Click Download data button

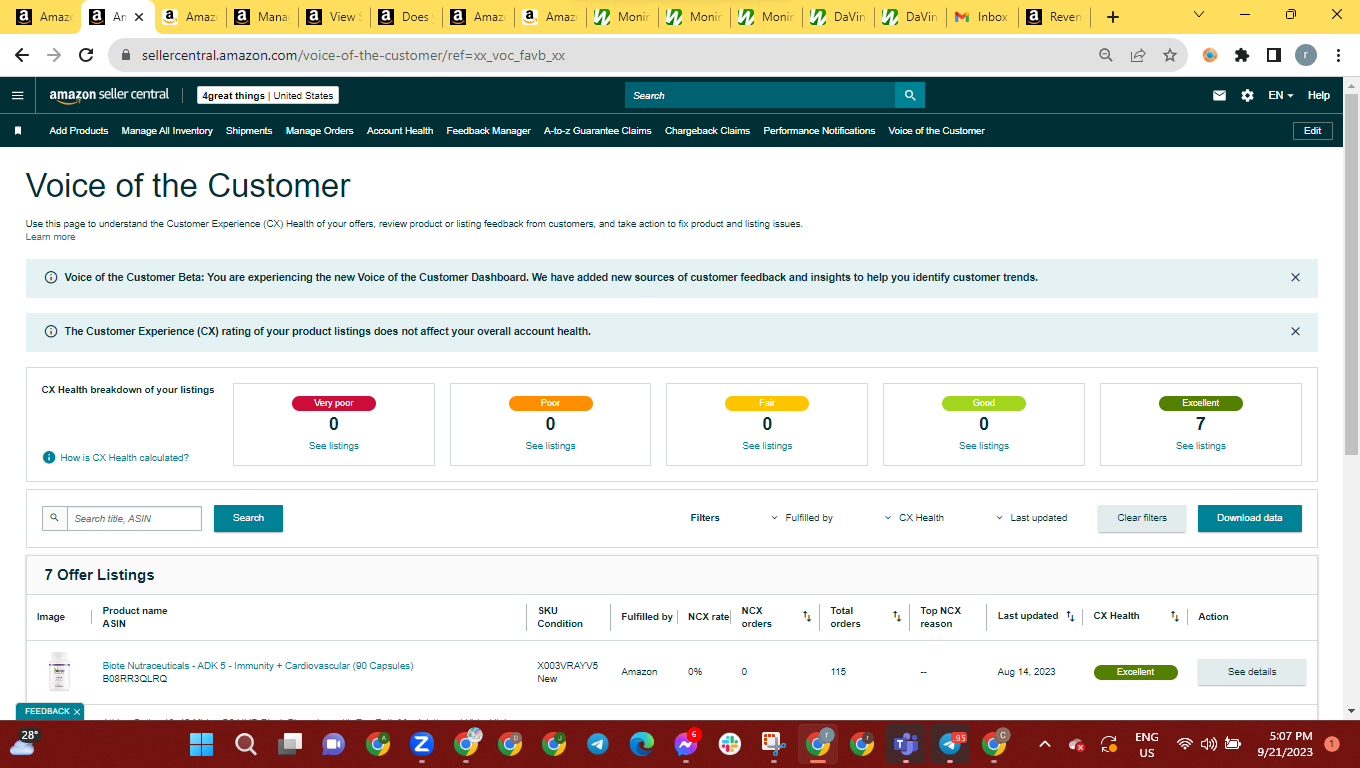click(x=1250, y=518)
